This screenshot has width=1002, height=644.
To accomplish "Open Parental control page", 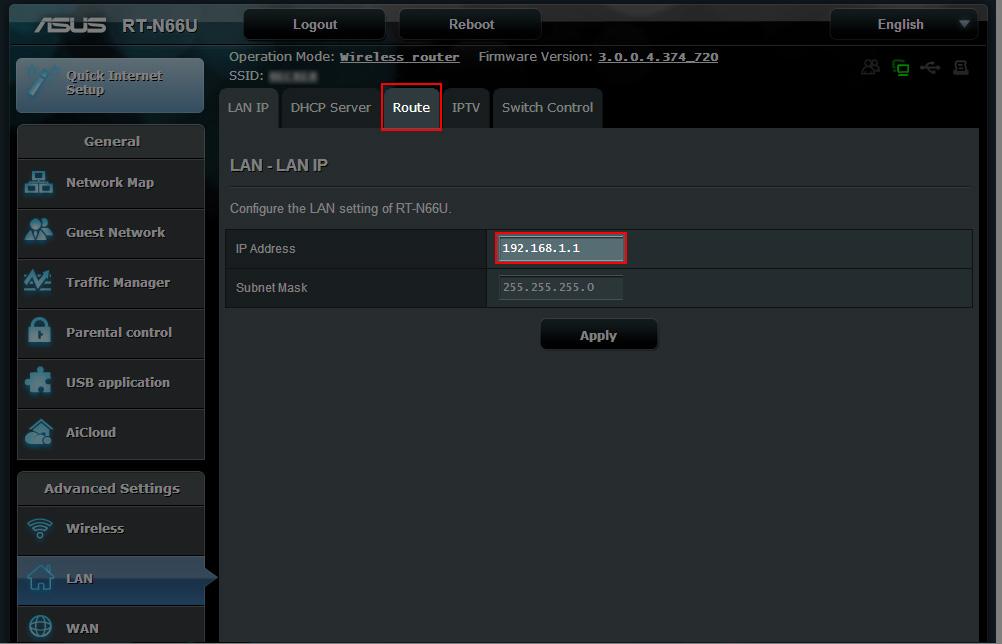I will [111, 332].
